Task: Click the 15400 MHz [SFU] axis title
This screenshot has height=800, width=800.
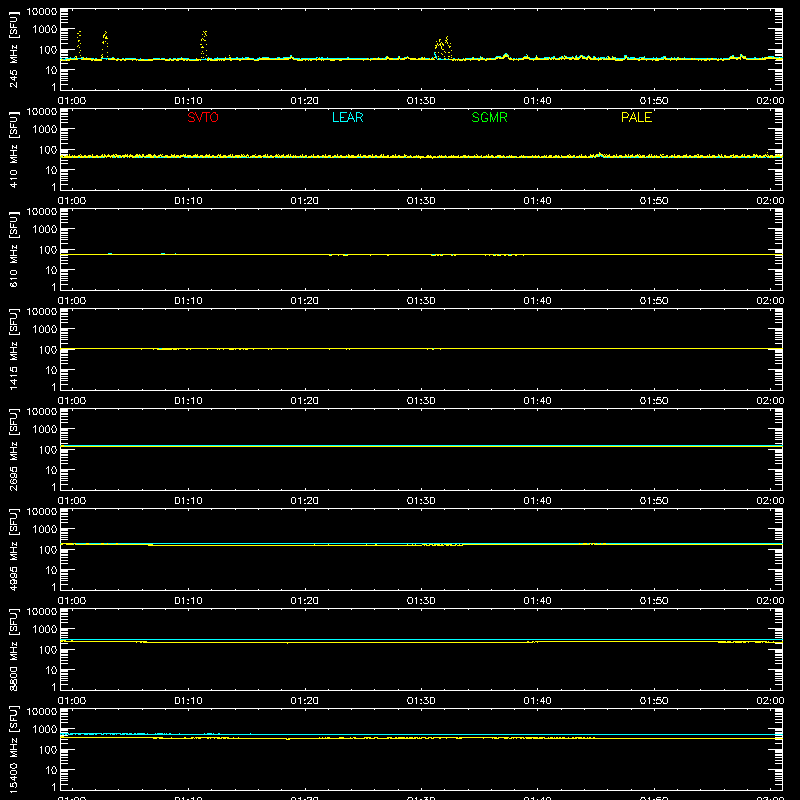Action: point(13,749)
